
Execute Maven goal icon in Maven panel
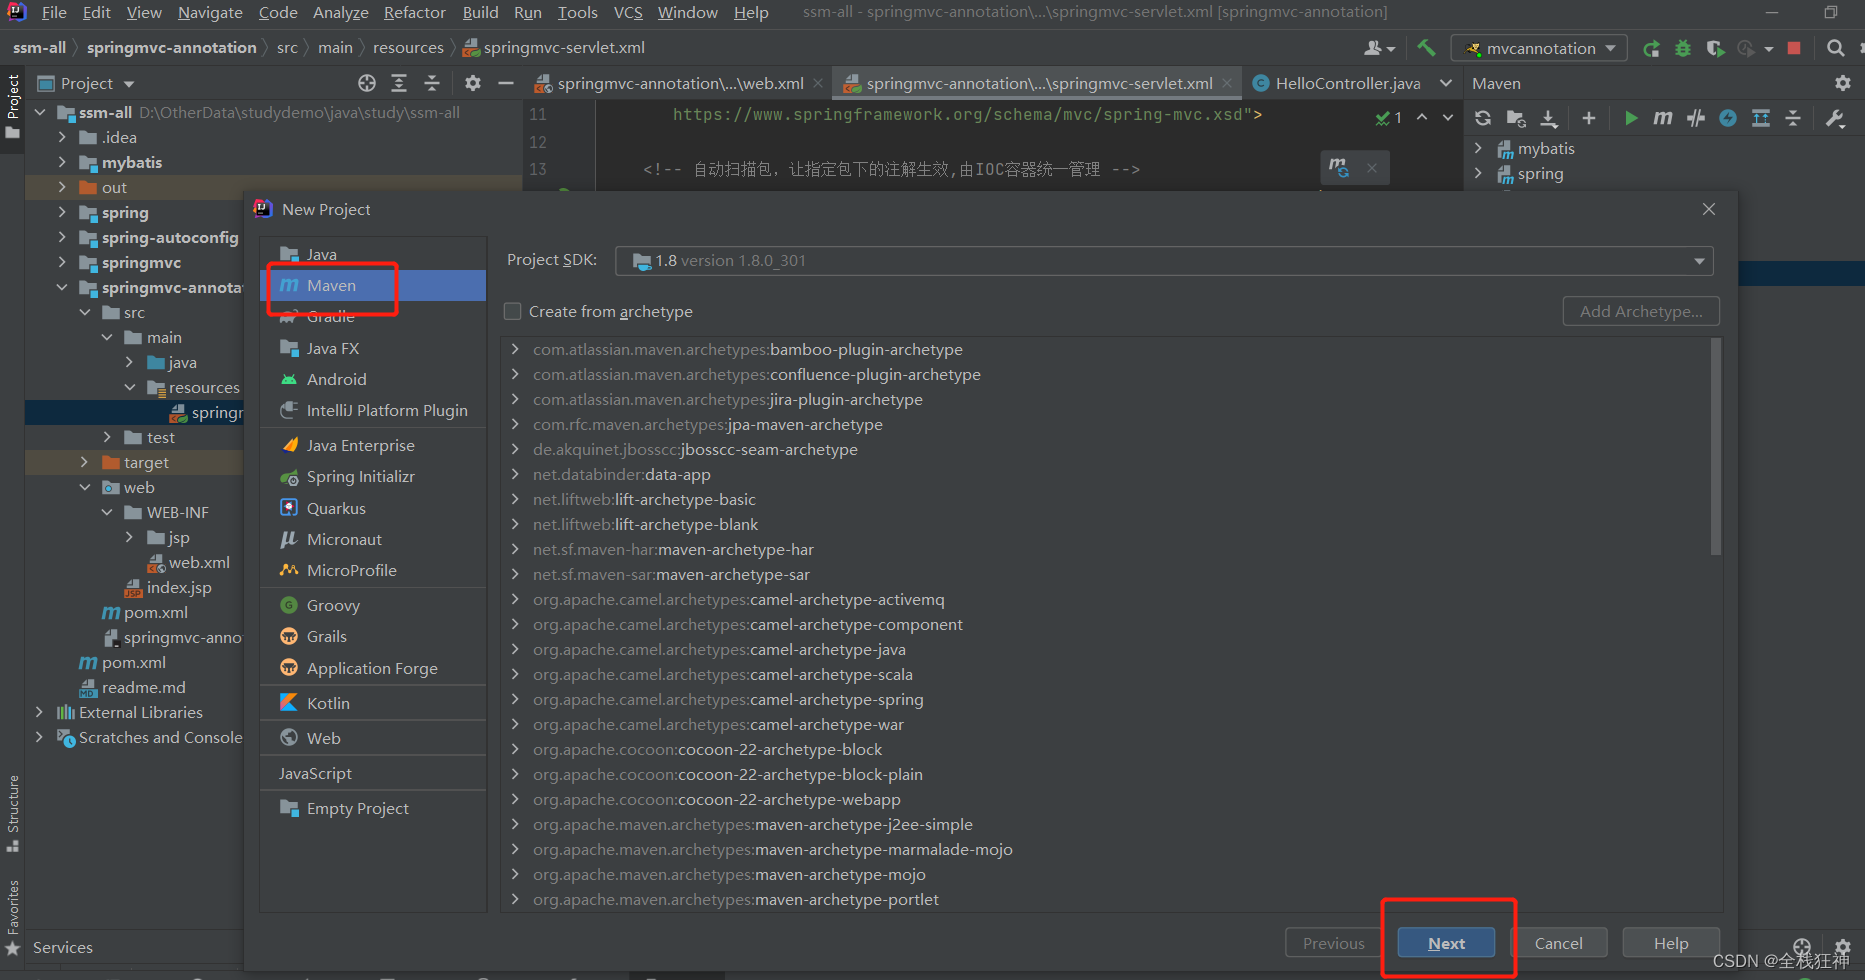click(x=1662, y=118)
